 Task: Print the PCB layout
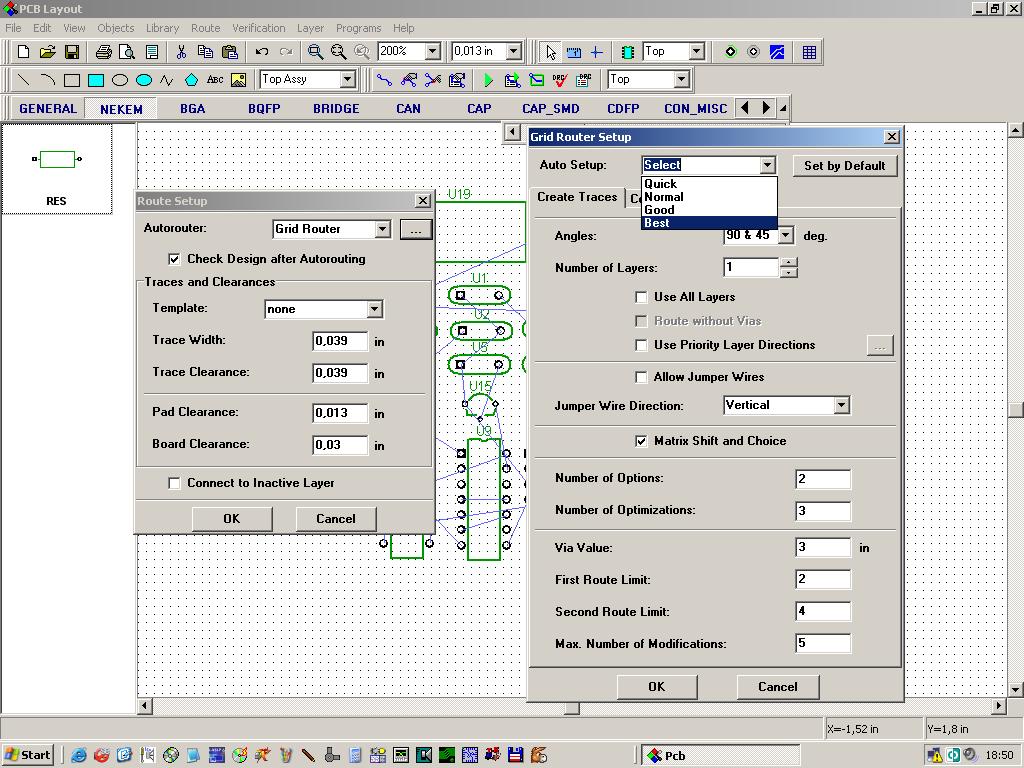tap(103, 52)
